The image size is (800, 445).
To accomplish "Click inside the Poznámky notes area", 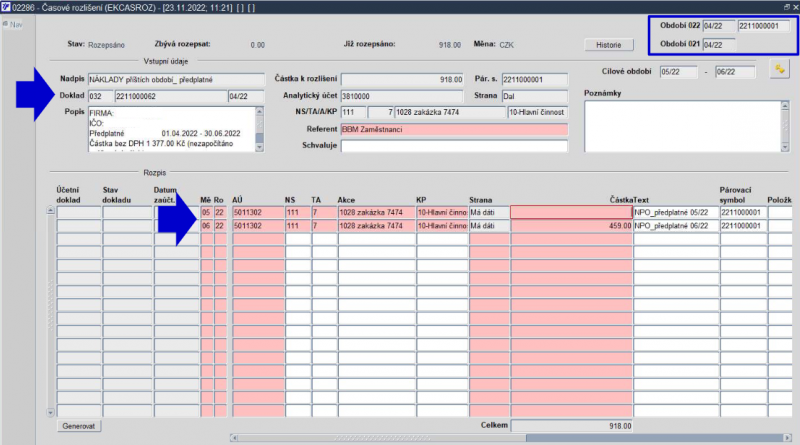I will [683, 126].
